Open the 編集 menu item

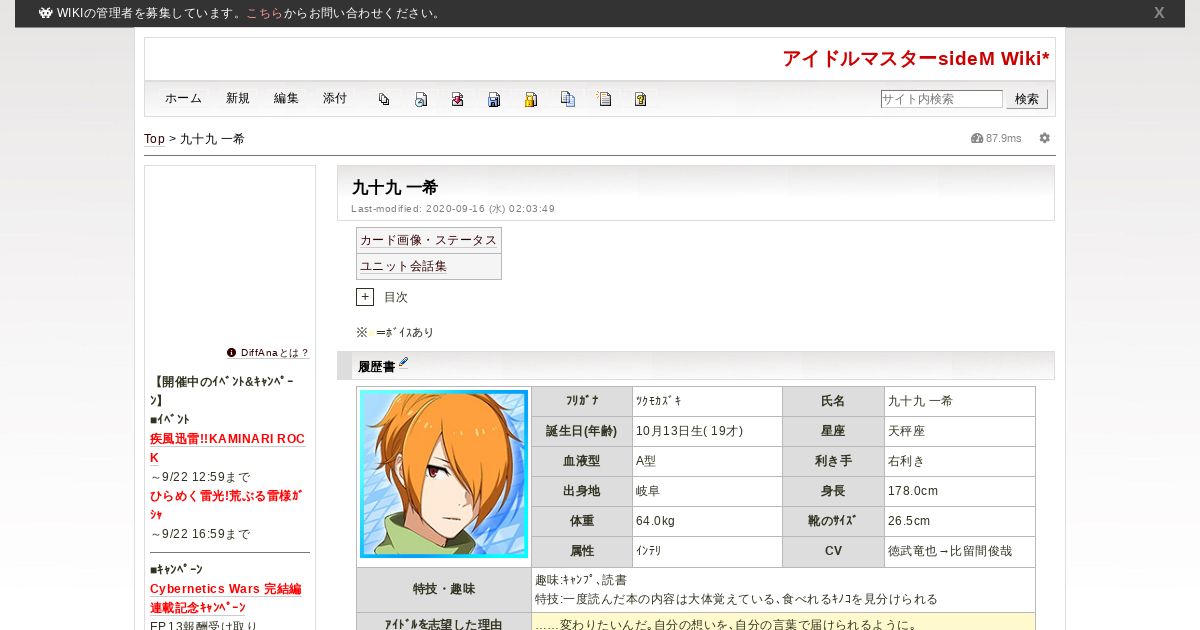click(x=286, y=98)
